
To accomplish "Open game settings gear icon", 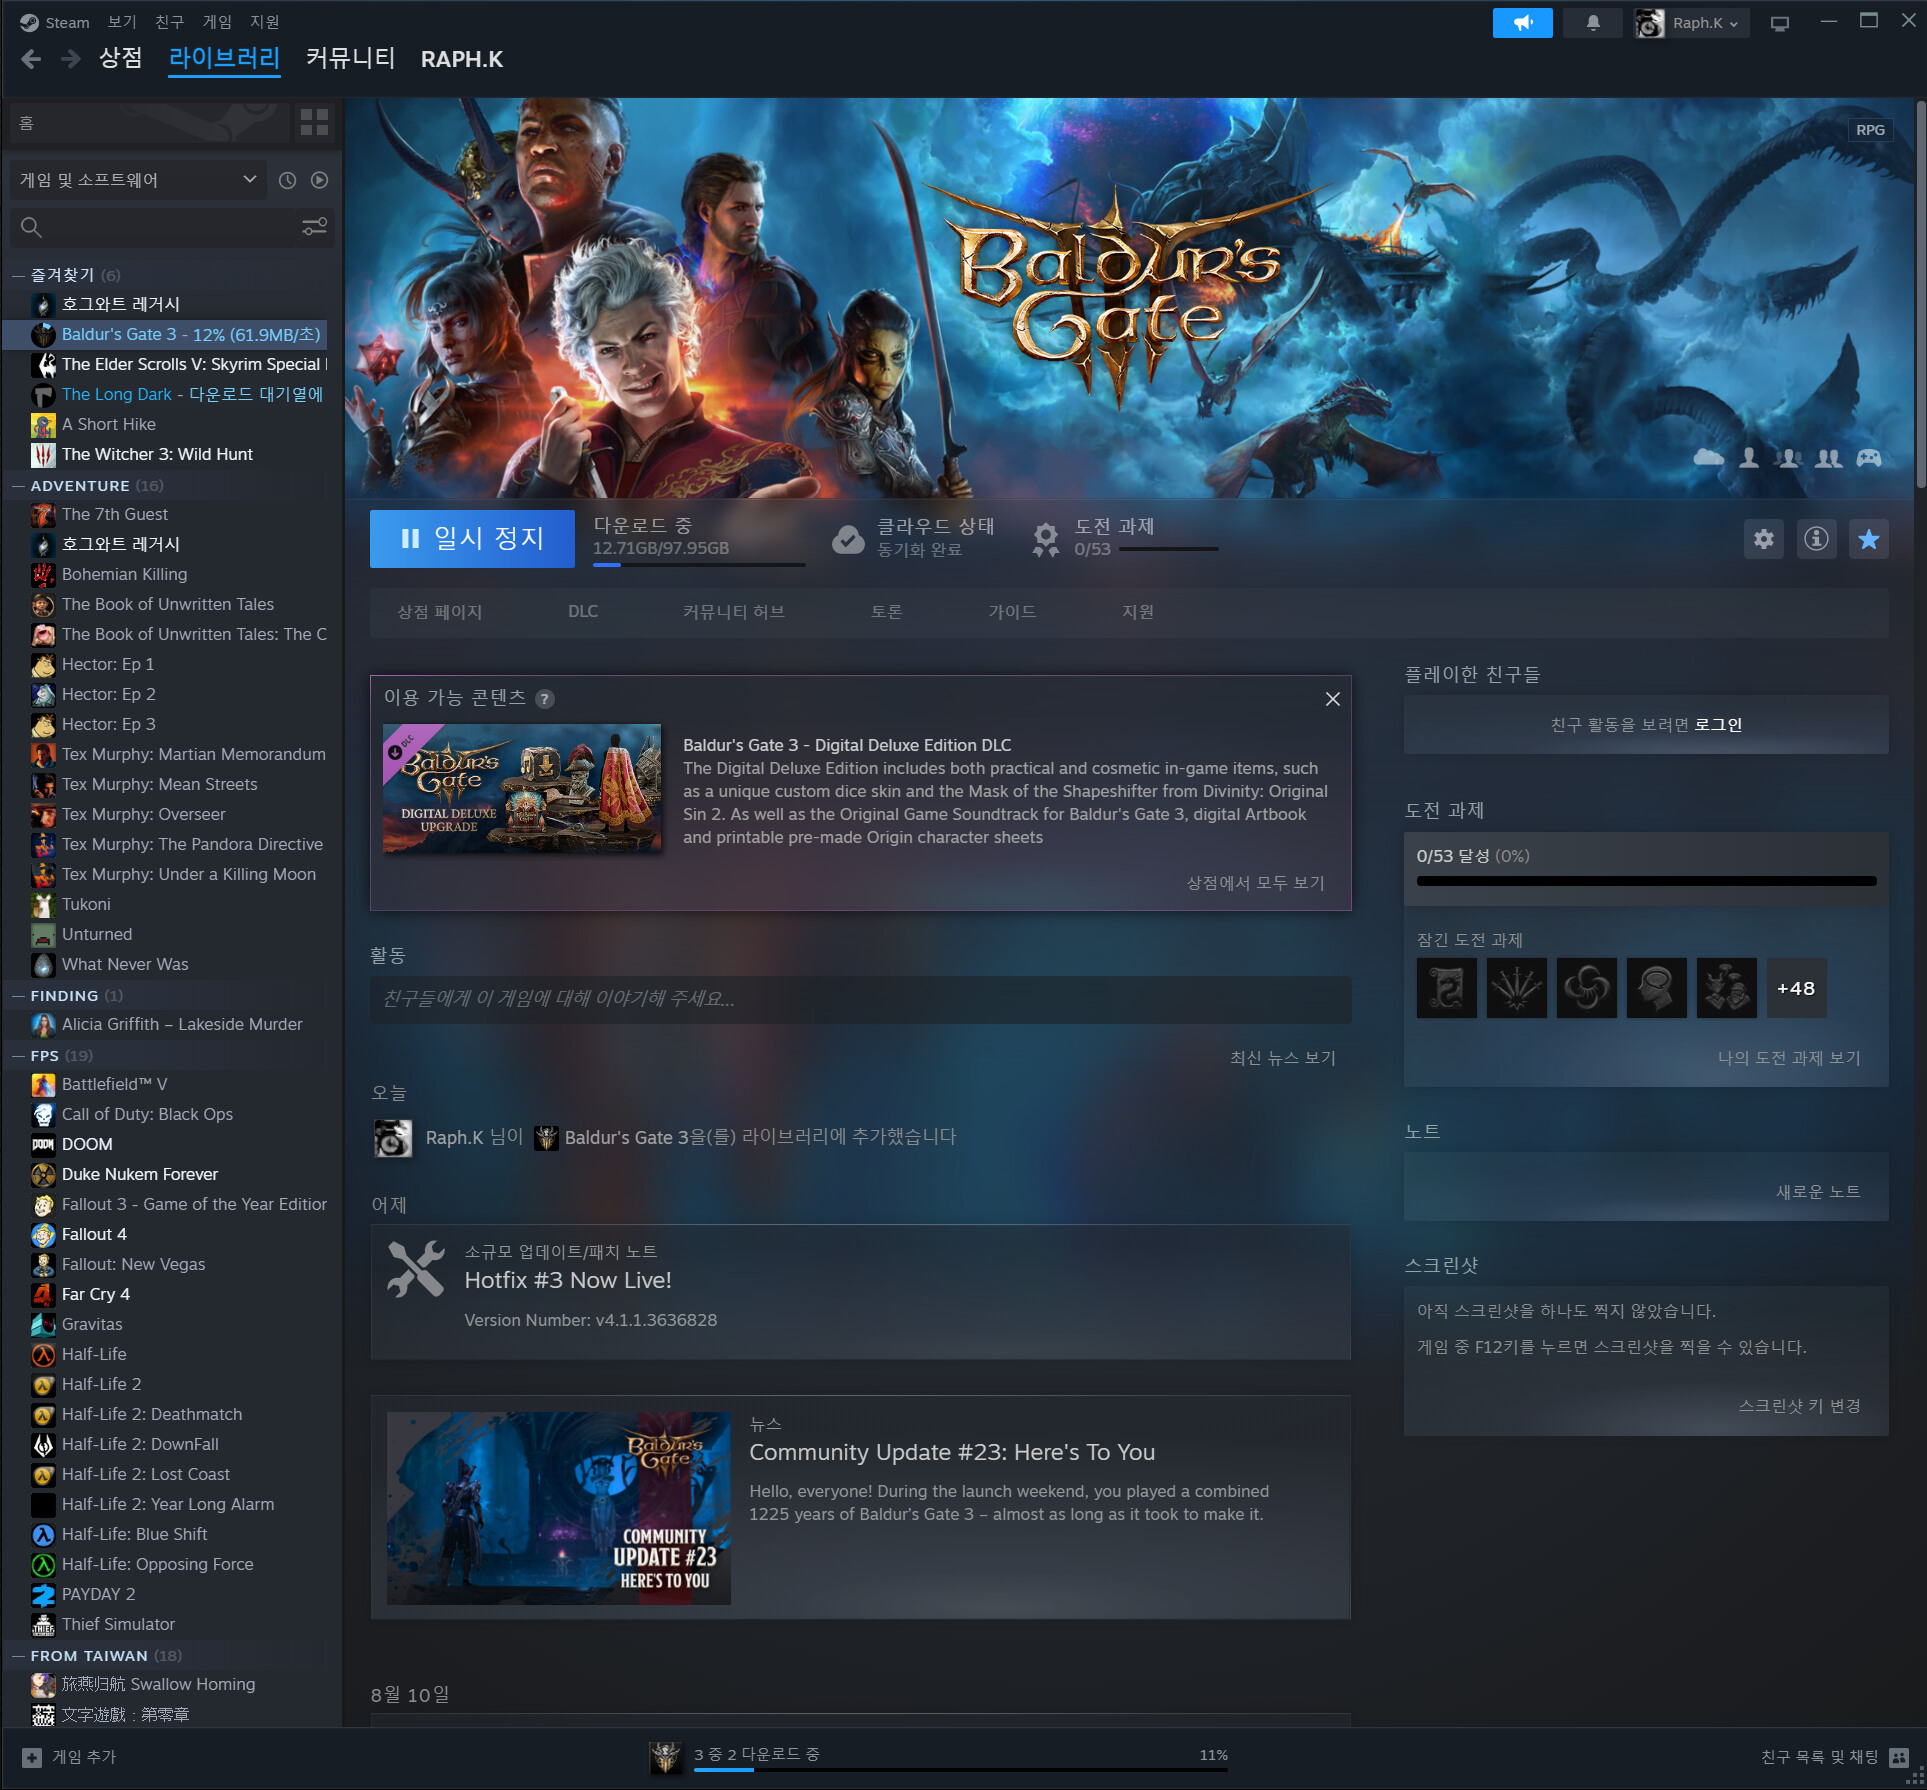I will point(1763,540).
